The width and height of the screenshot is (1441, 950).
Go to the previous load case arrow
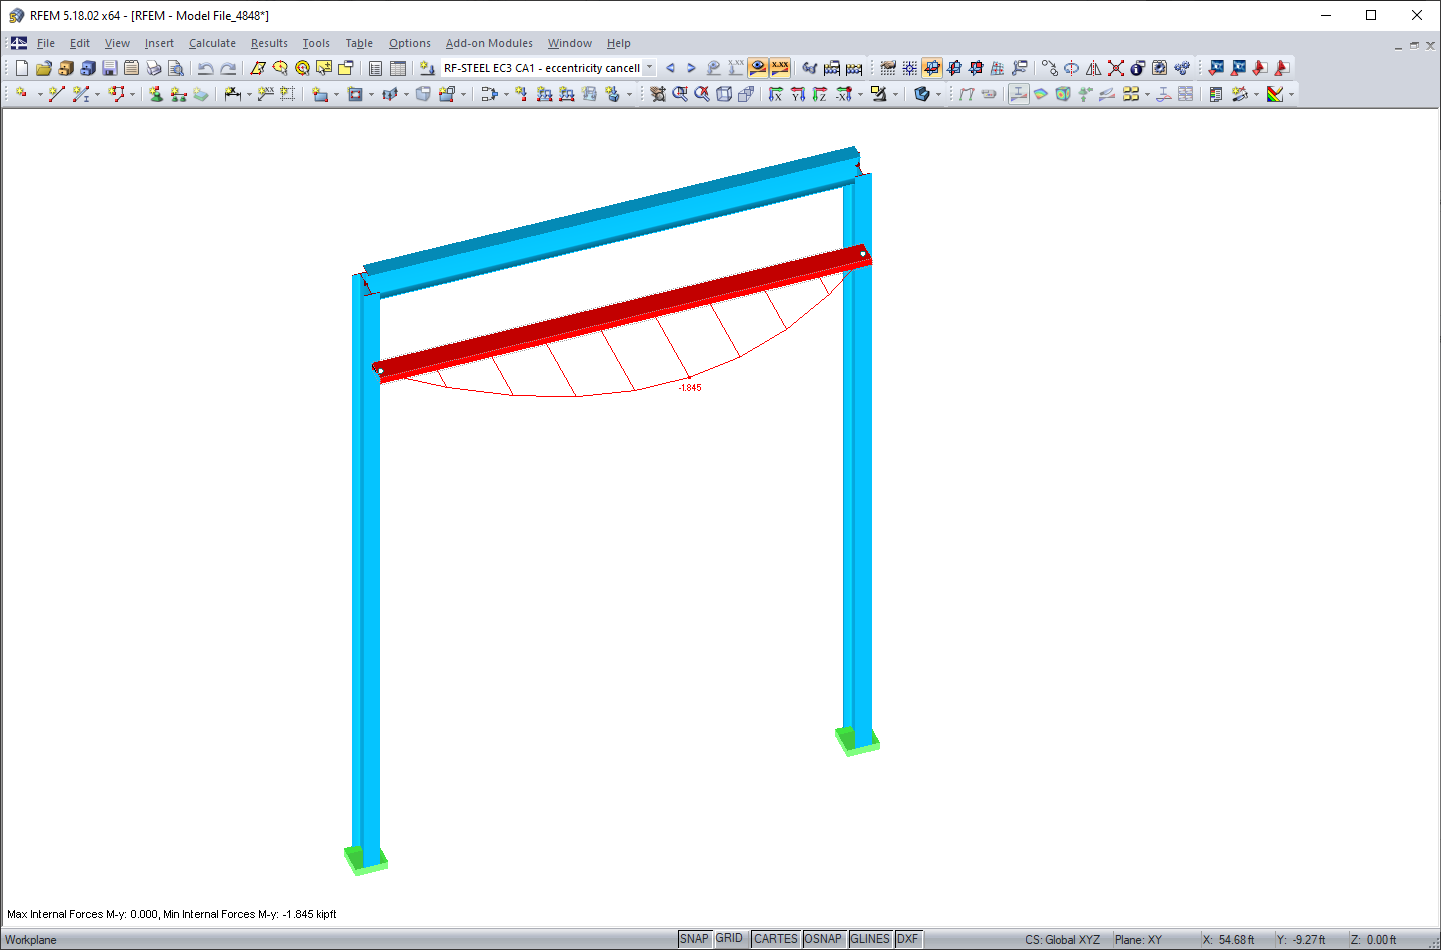(x=670, y=67)
